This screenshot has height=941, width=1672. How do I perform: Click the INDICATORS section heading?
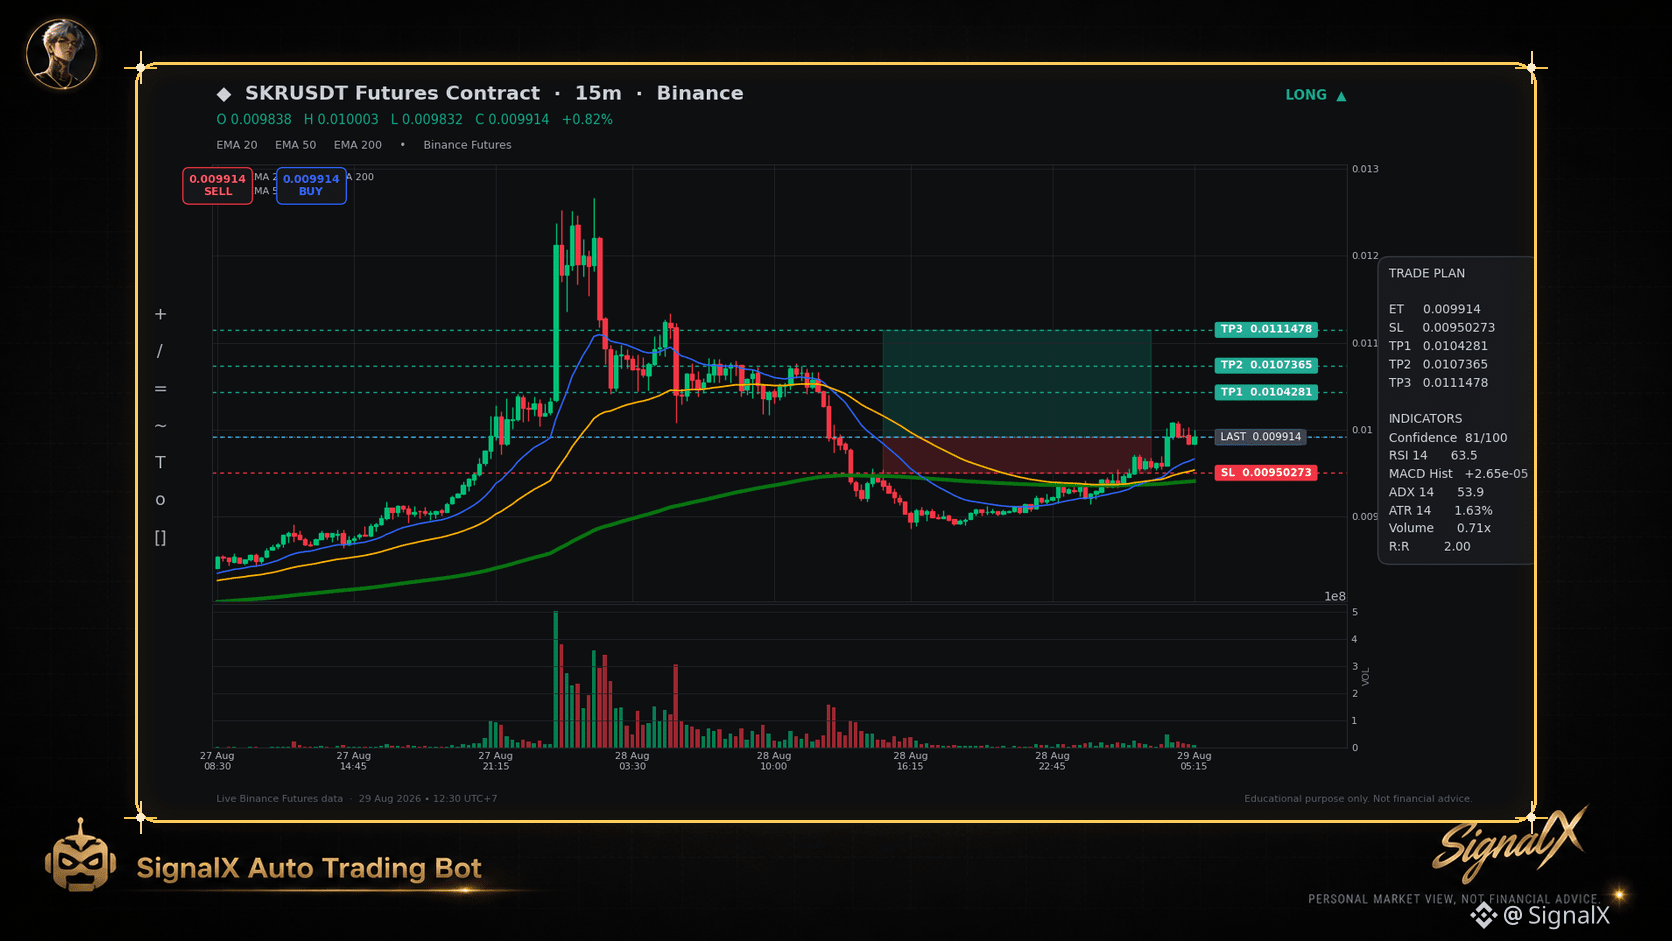pos(1425,419)
